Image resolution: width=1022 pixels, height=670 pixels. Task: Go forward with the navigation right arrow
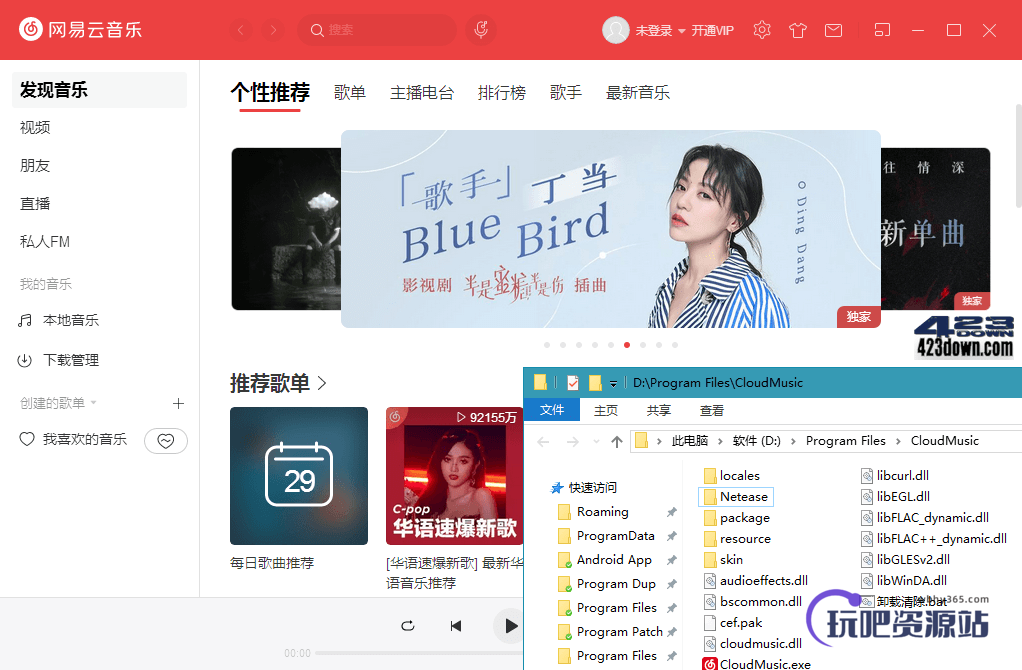[273, 30]
